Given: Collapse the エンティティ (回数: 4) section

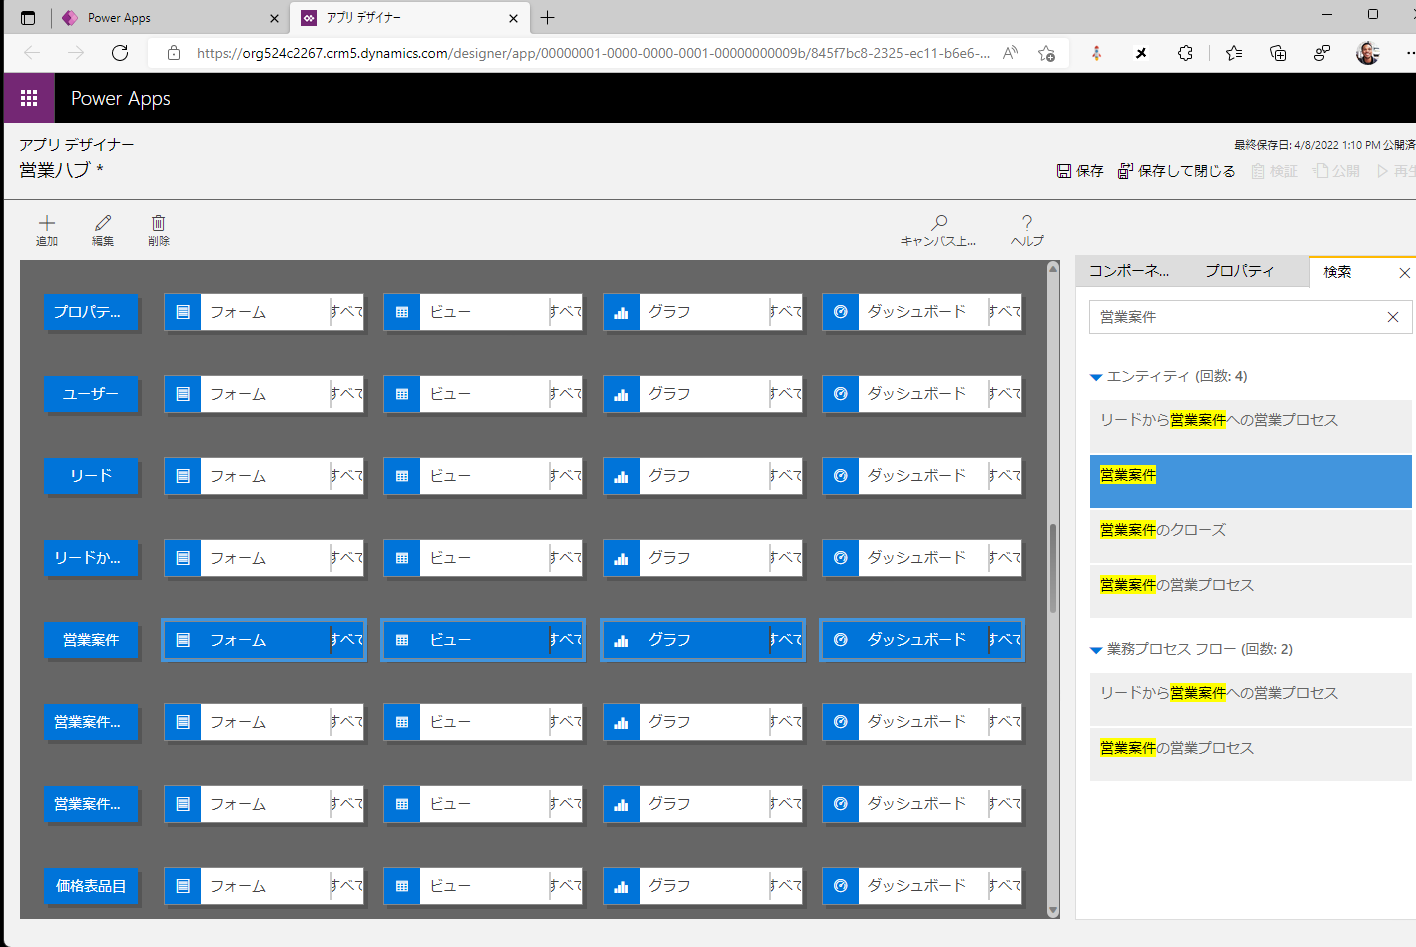Looking at the screenshot, I should click(1097, 376).
